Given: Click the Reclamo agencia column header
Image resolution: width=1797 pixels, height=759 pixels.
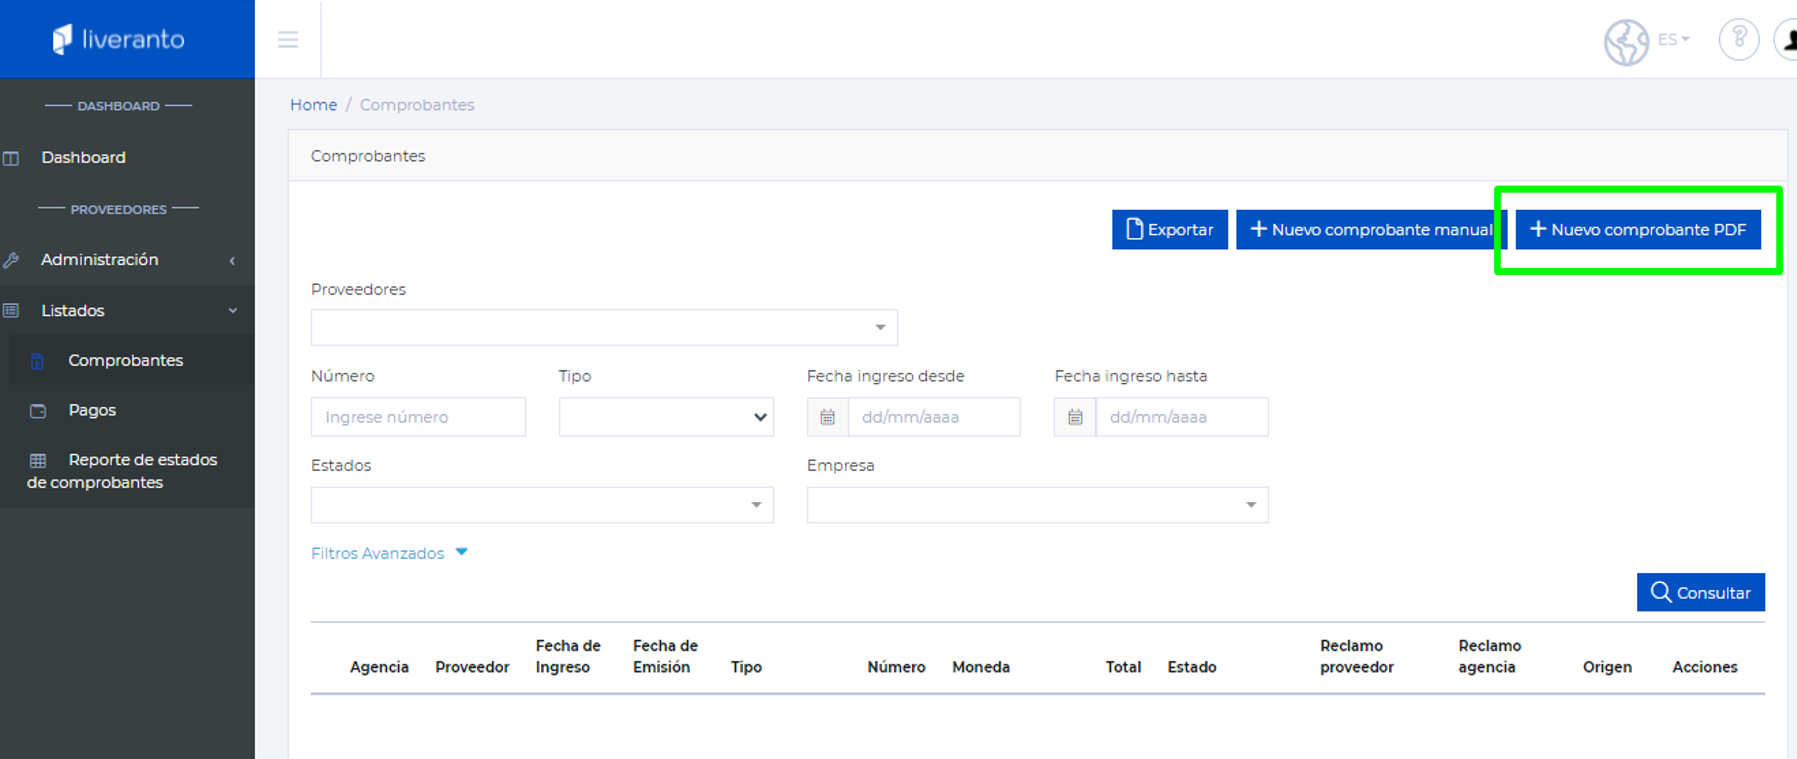Looking at the screenshot, I should (1489, 656).
